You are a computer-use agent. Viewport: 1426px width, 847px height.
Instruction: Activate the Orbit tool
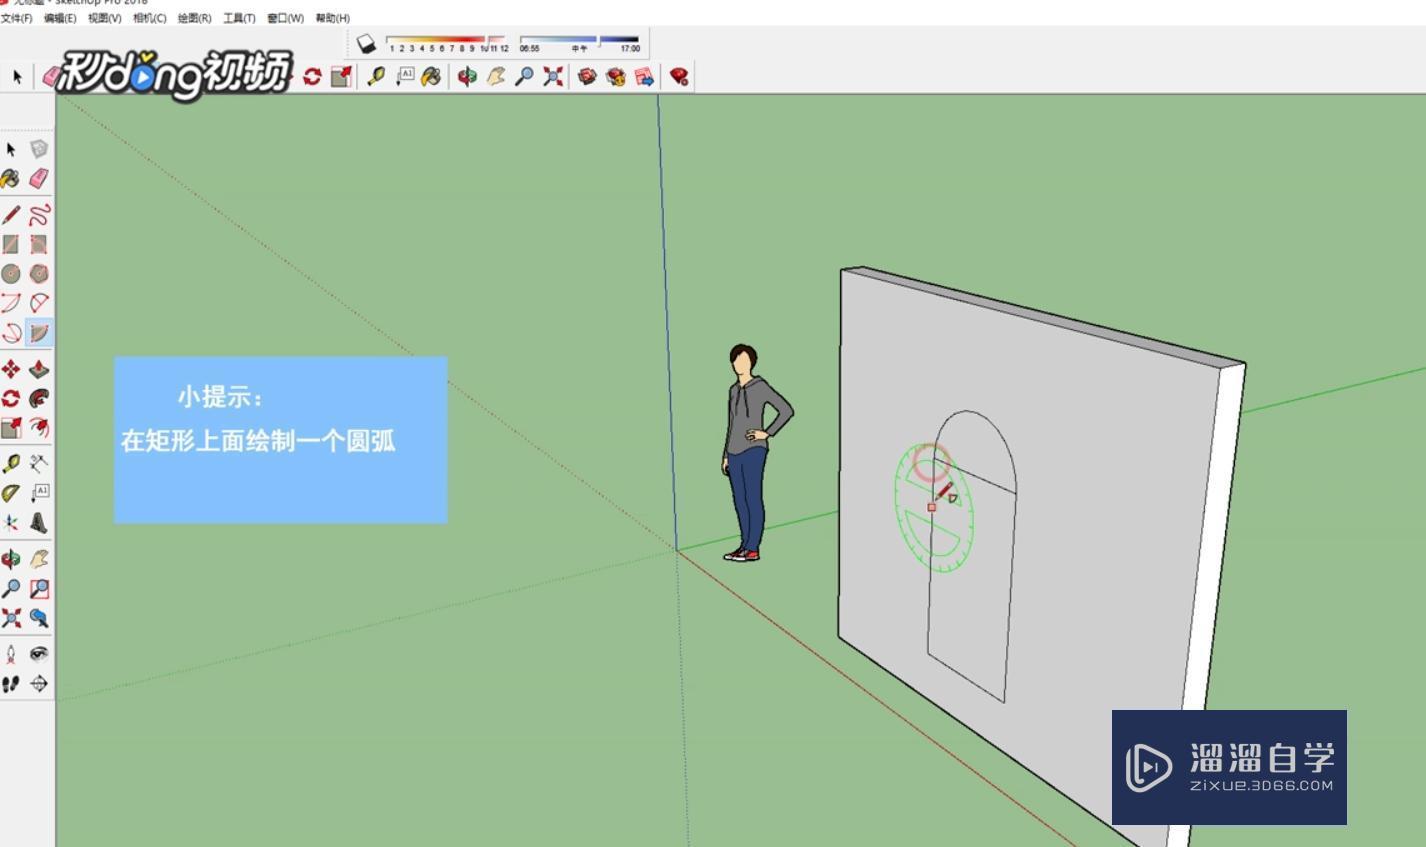13,558
